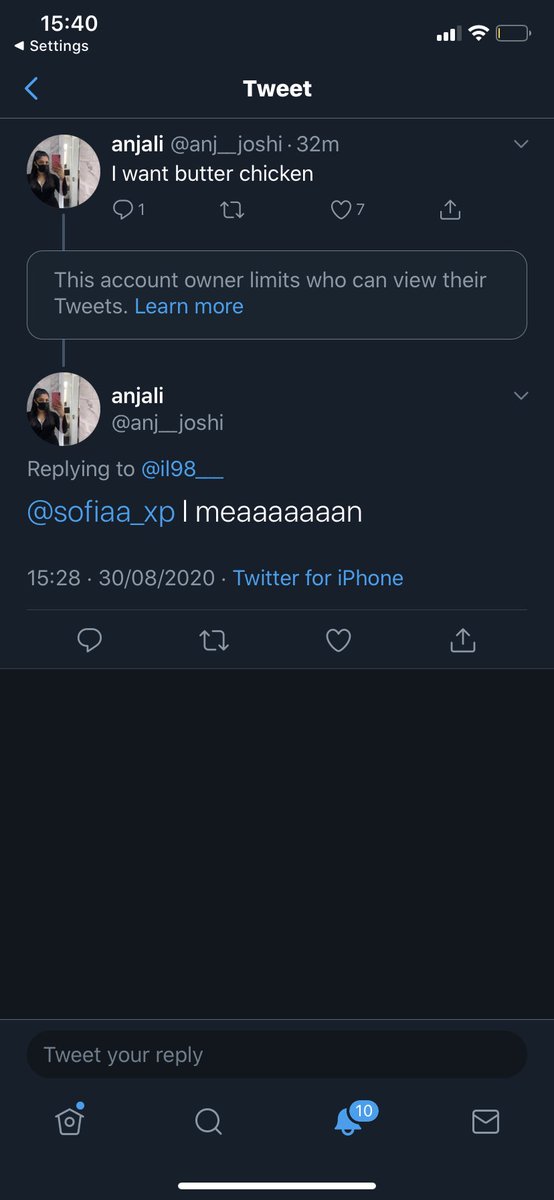Open @sofiaa_xp mention profile

pyautogui.click(x=101, y=512)
